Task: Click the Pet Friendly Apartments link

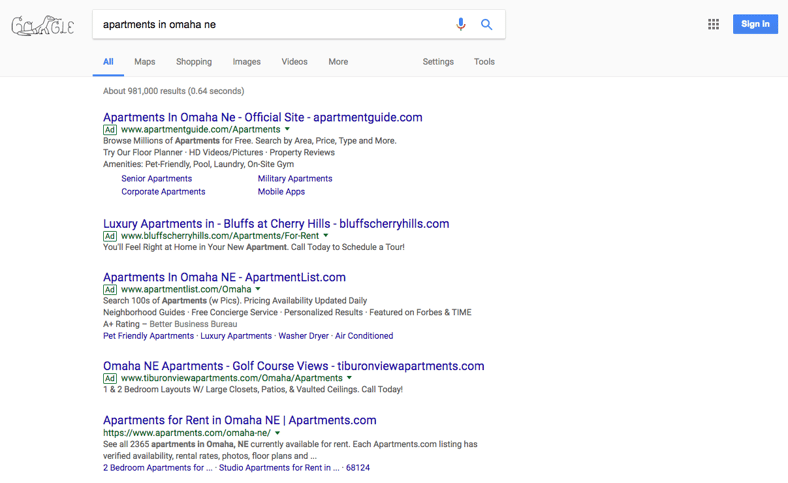Action: 148,336
